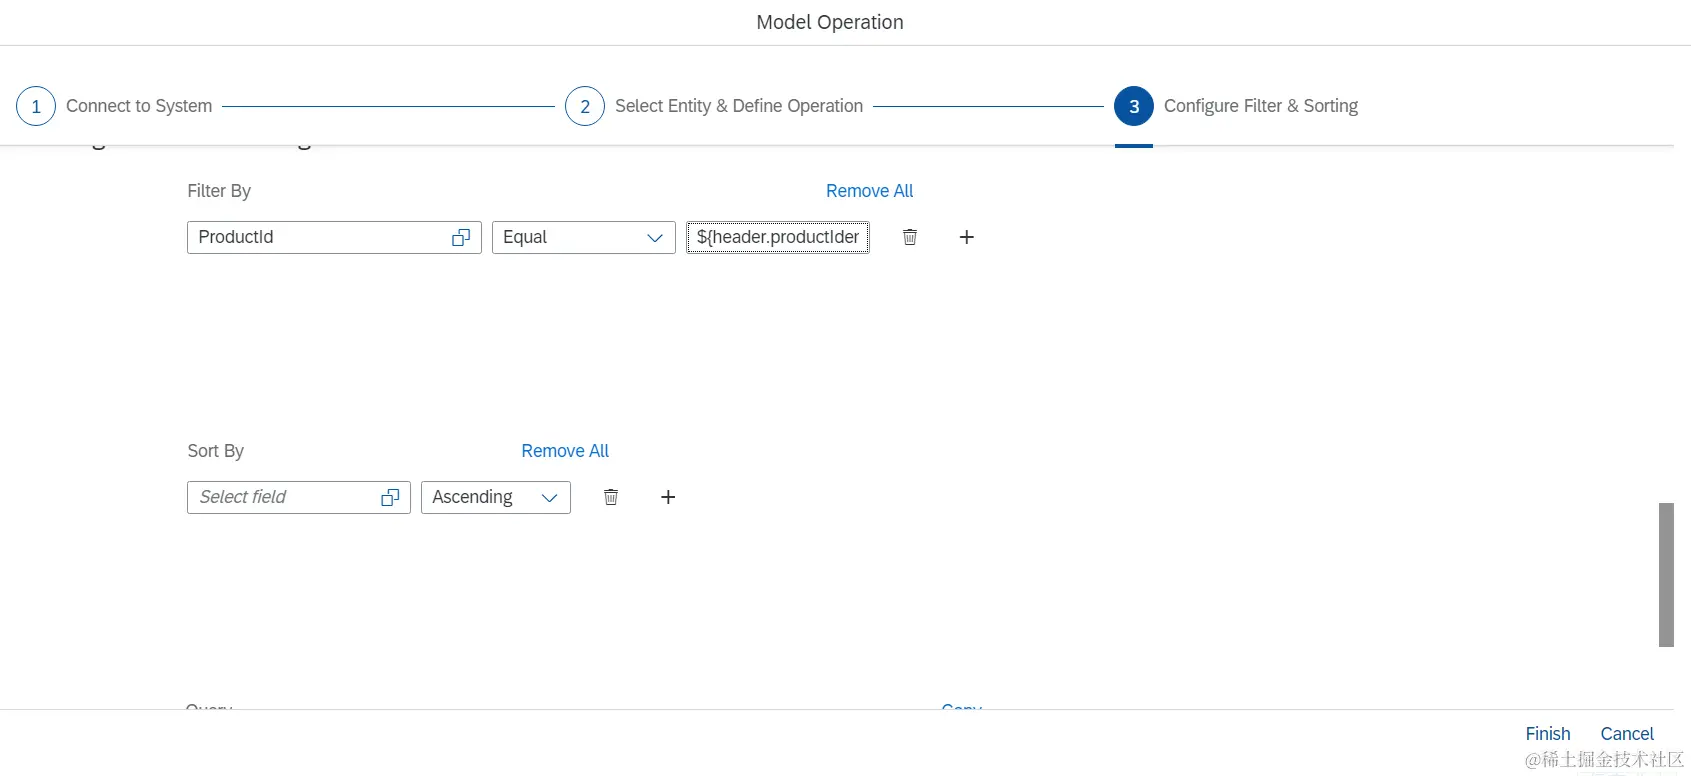
Task: Open the Equal operator dropdown
Action: point(584,238)
